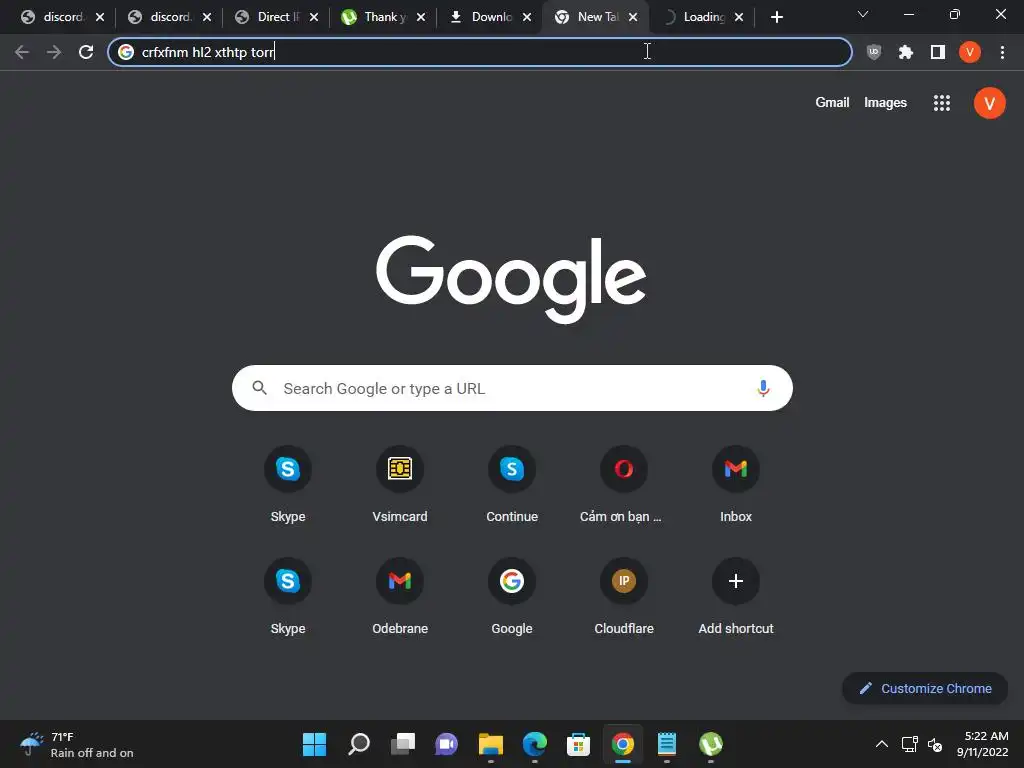
Task: Expand the tab search dropdown
Action: point(863,14)
